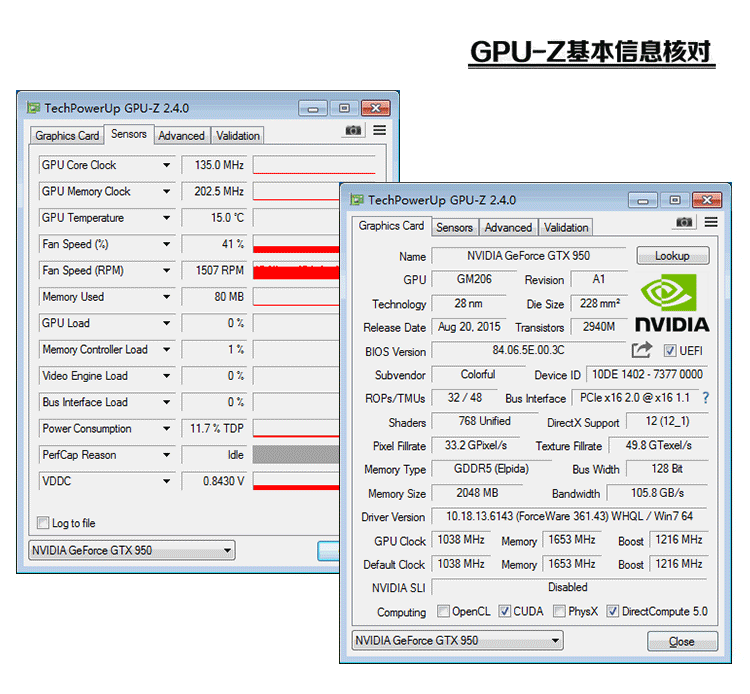Click camera icon in Sensors window
The image size is (750, 694).
tap(353, 130)
